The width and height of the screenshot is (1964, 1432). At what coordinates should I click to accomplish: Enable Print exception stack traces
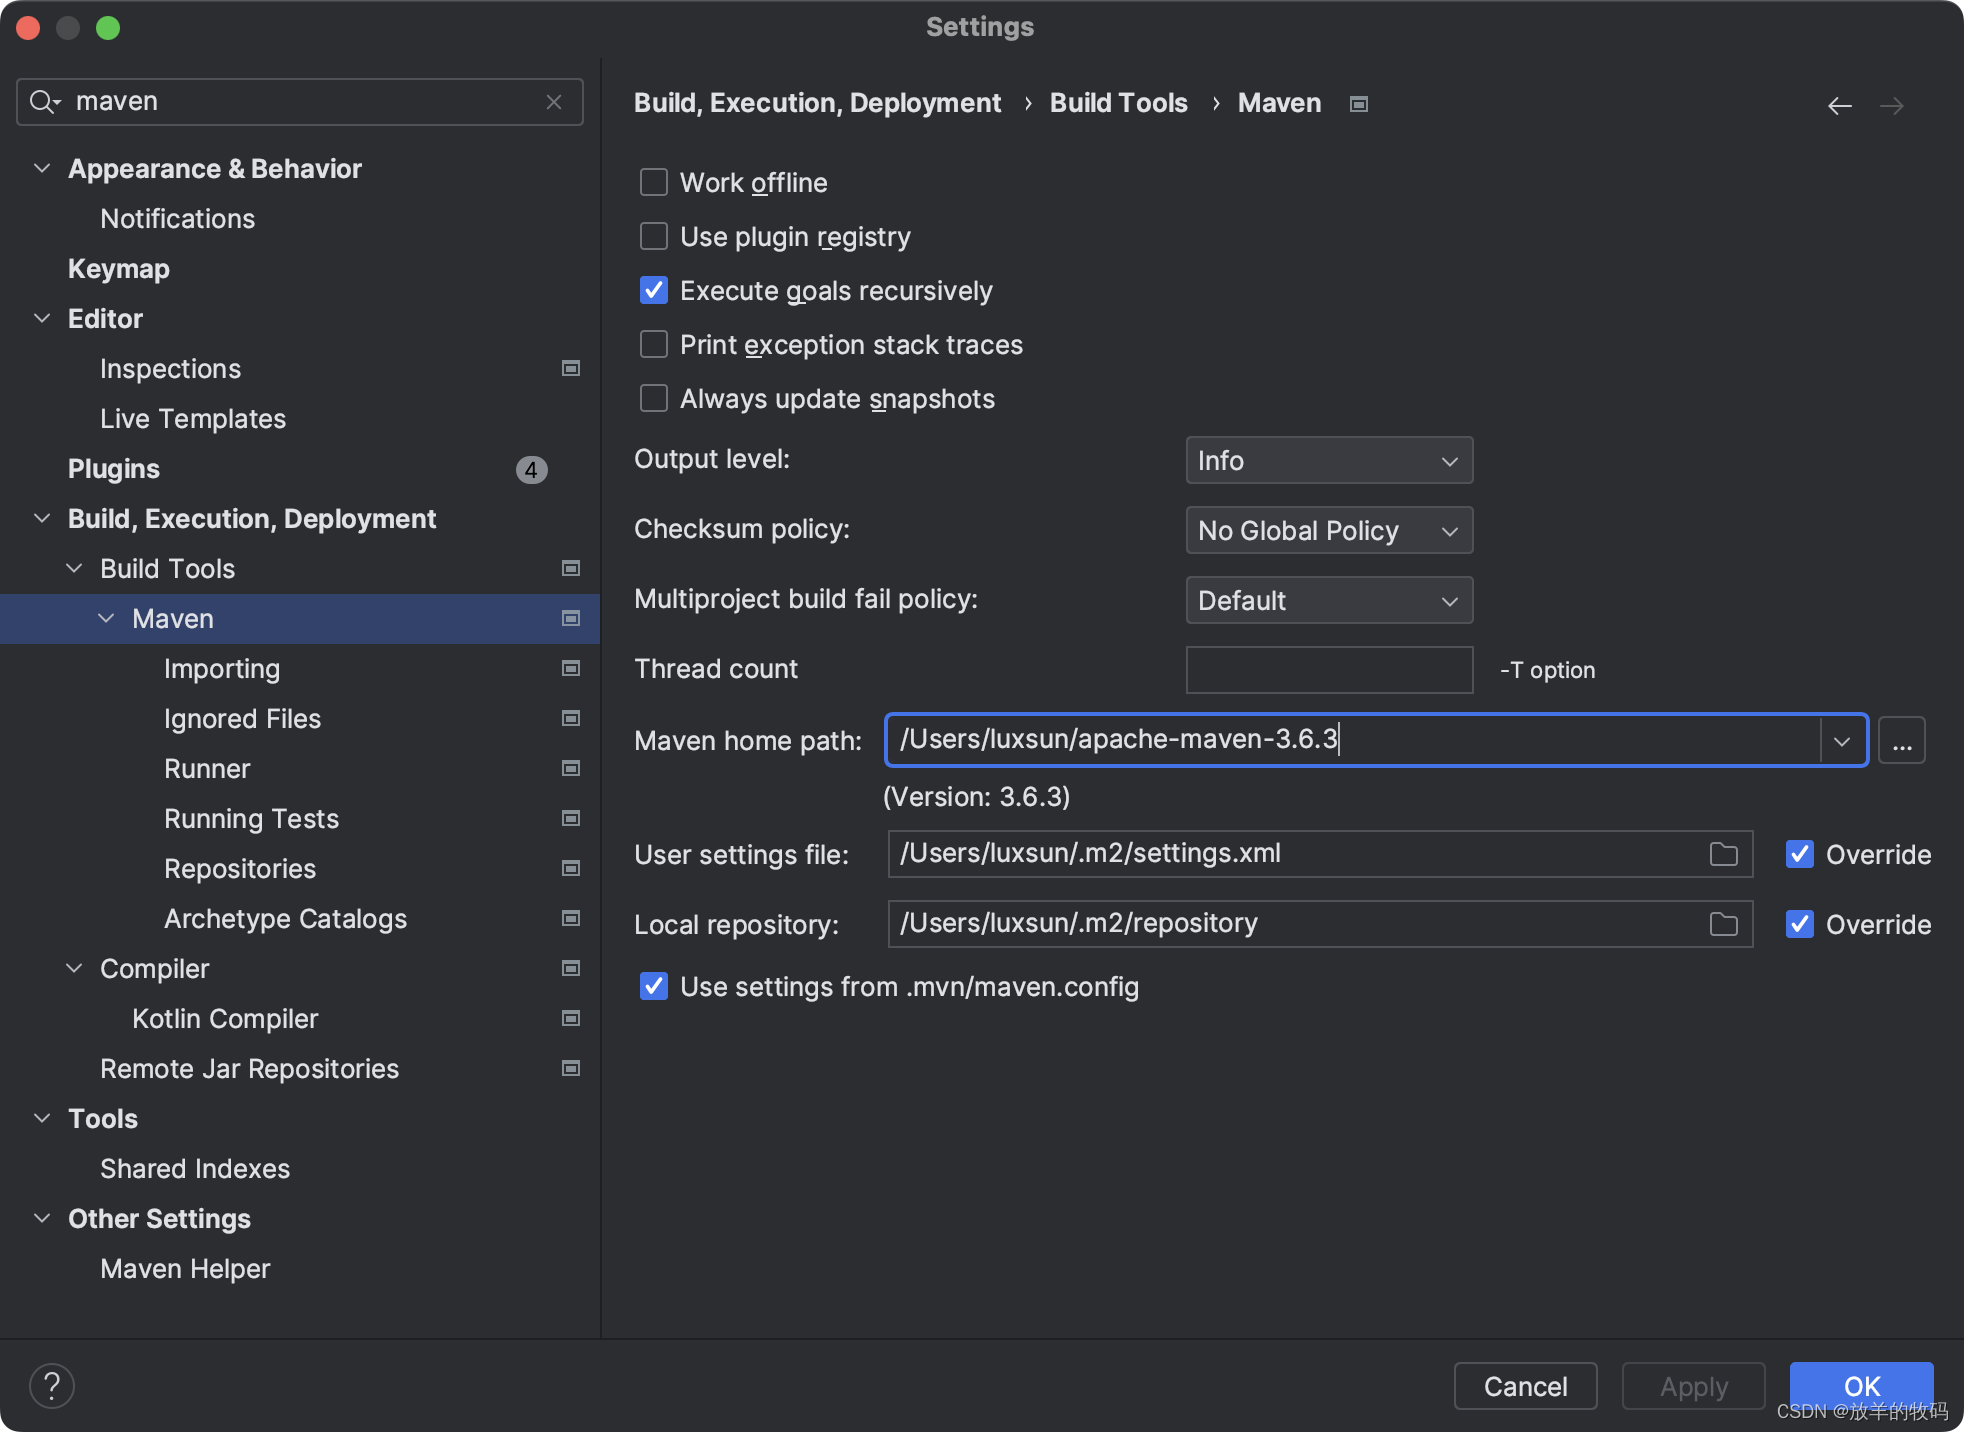pyautogui.click(x=654, y=344)
